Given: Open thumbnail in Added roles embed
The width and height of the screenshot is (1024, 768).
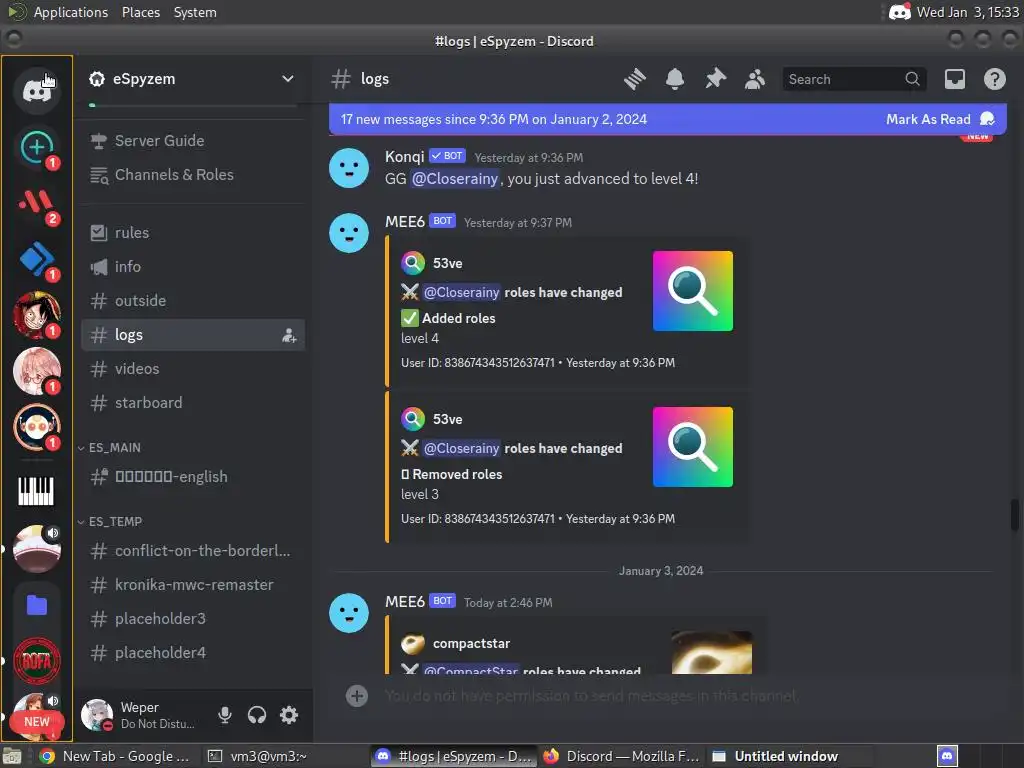Looking at the screenshot, I should 693,291.
